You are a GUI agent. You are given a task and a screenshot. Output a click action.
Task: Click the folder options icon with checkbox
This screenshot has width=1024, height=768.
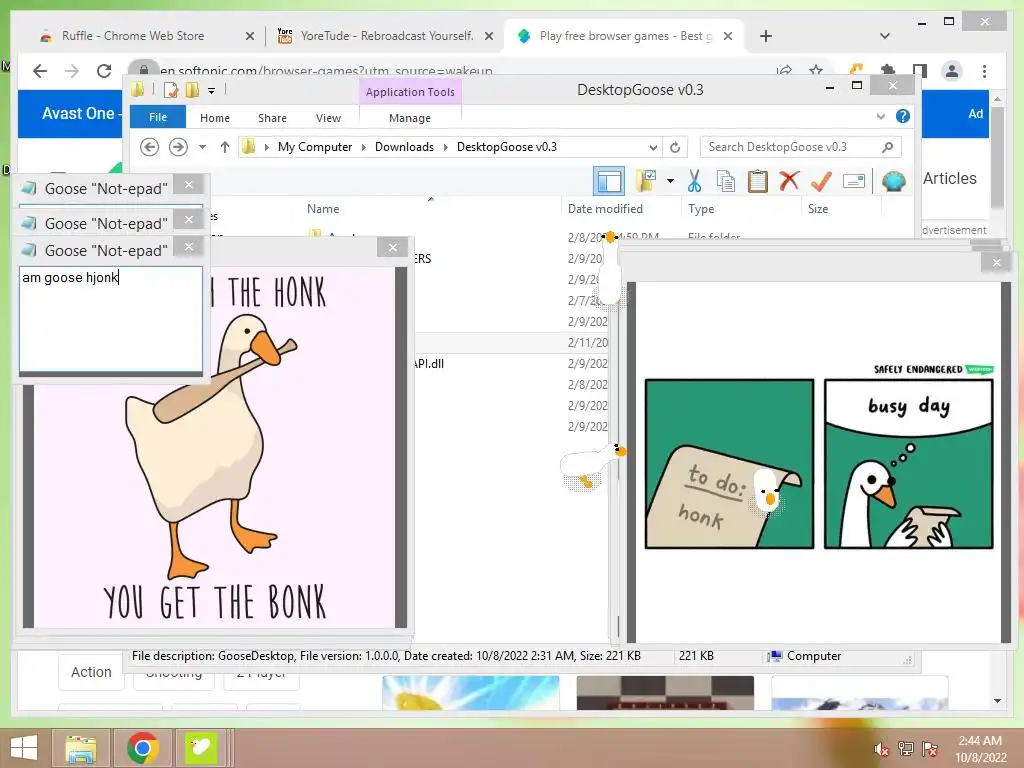646,181
